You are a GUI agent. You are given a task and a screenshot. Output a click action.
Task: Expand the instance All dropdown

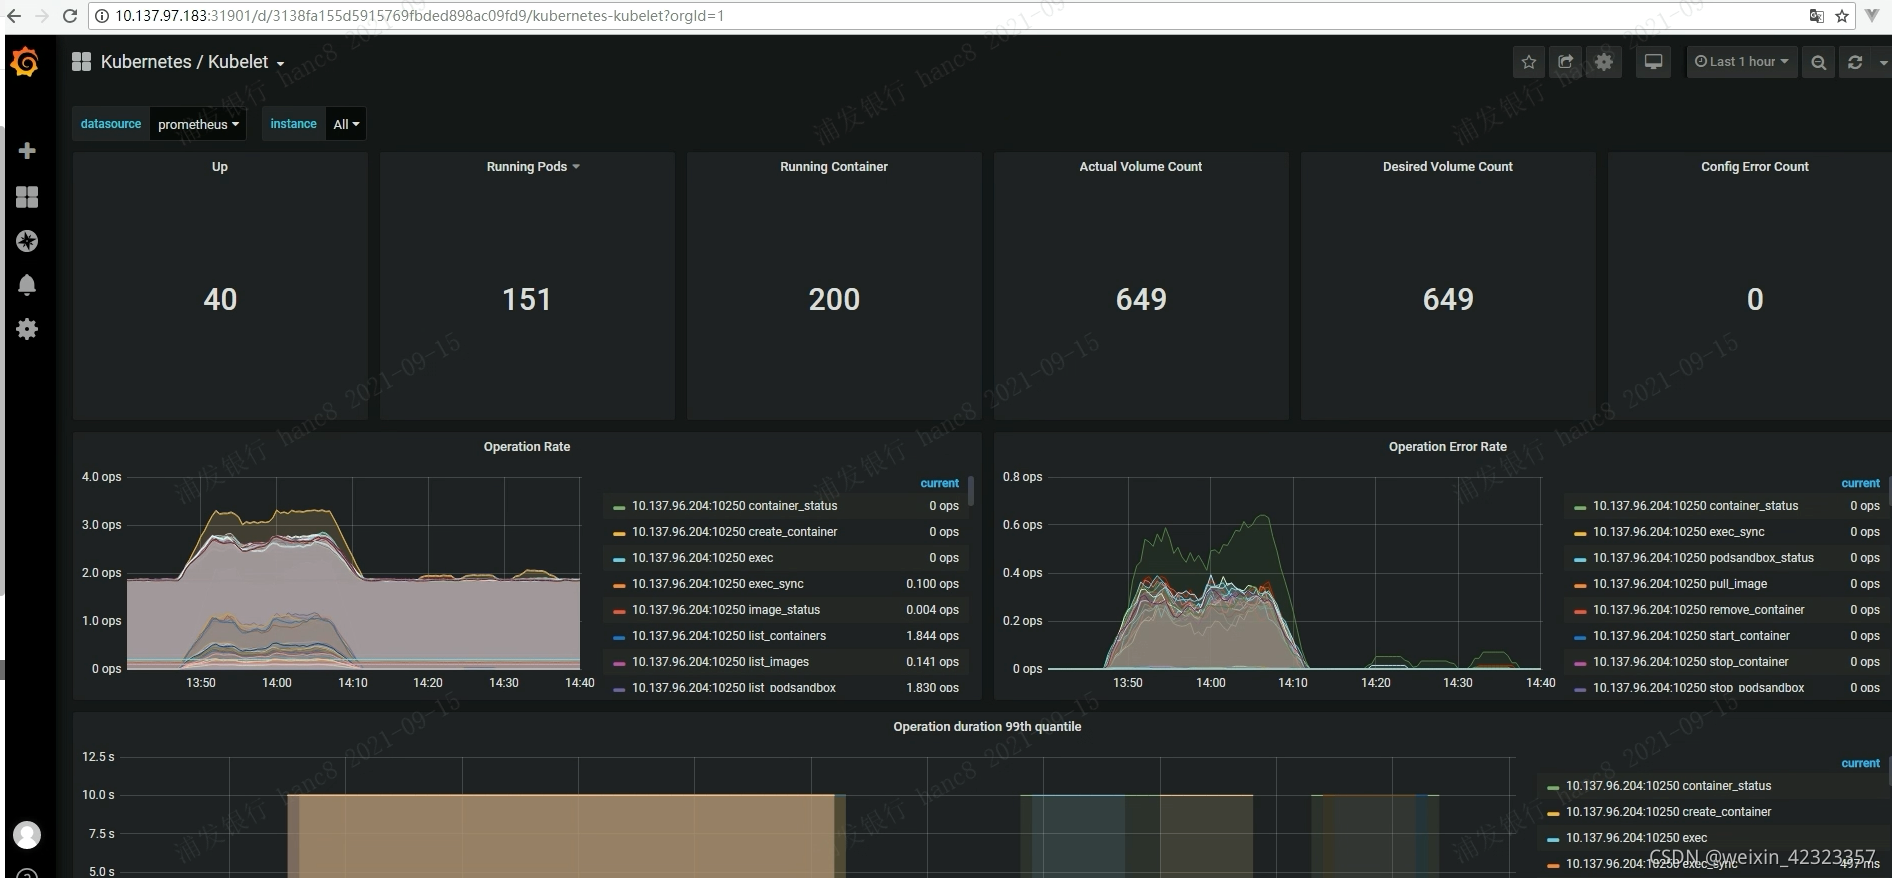click(x=346, y=124)
